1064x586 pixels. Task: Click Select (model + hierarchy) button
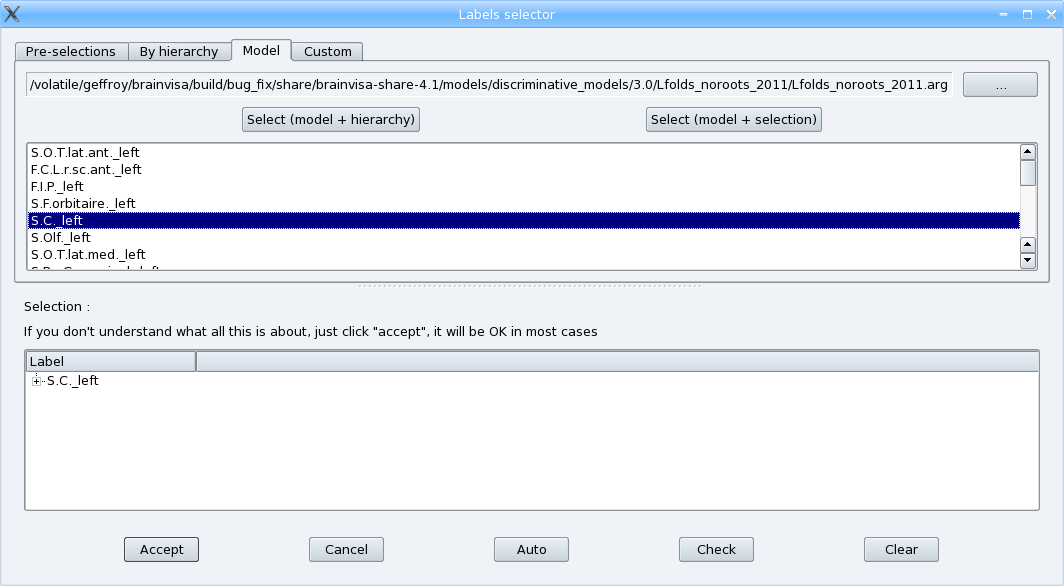331,120
